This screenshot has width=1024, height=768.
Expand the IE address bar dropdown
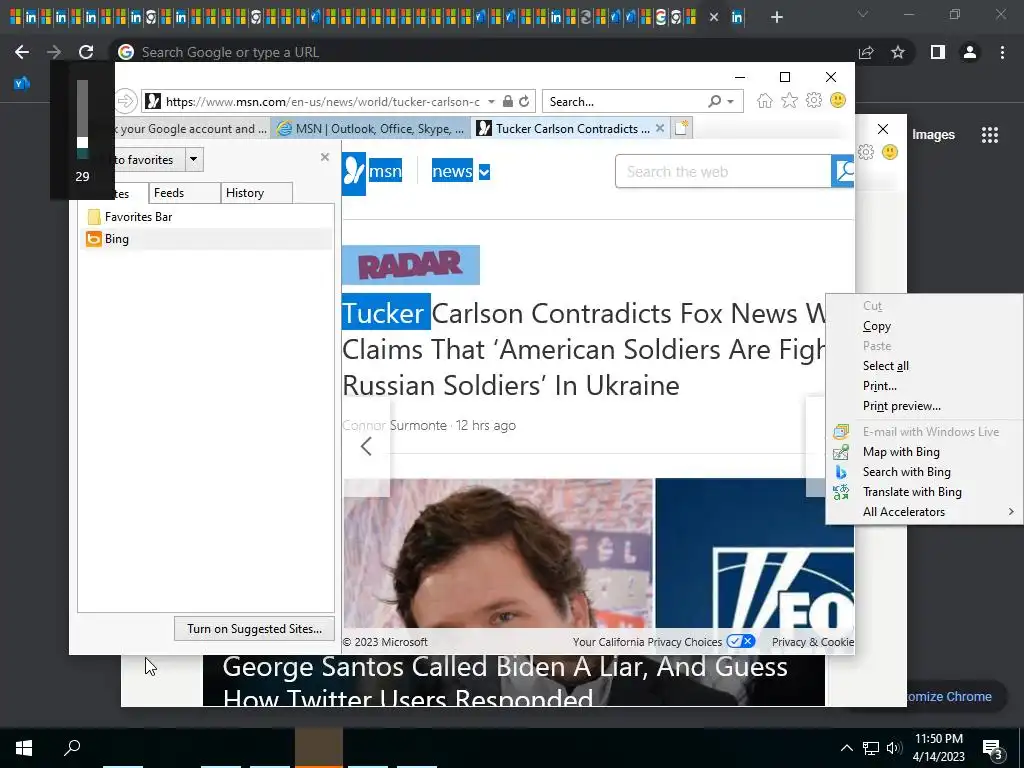pos(491,102)
